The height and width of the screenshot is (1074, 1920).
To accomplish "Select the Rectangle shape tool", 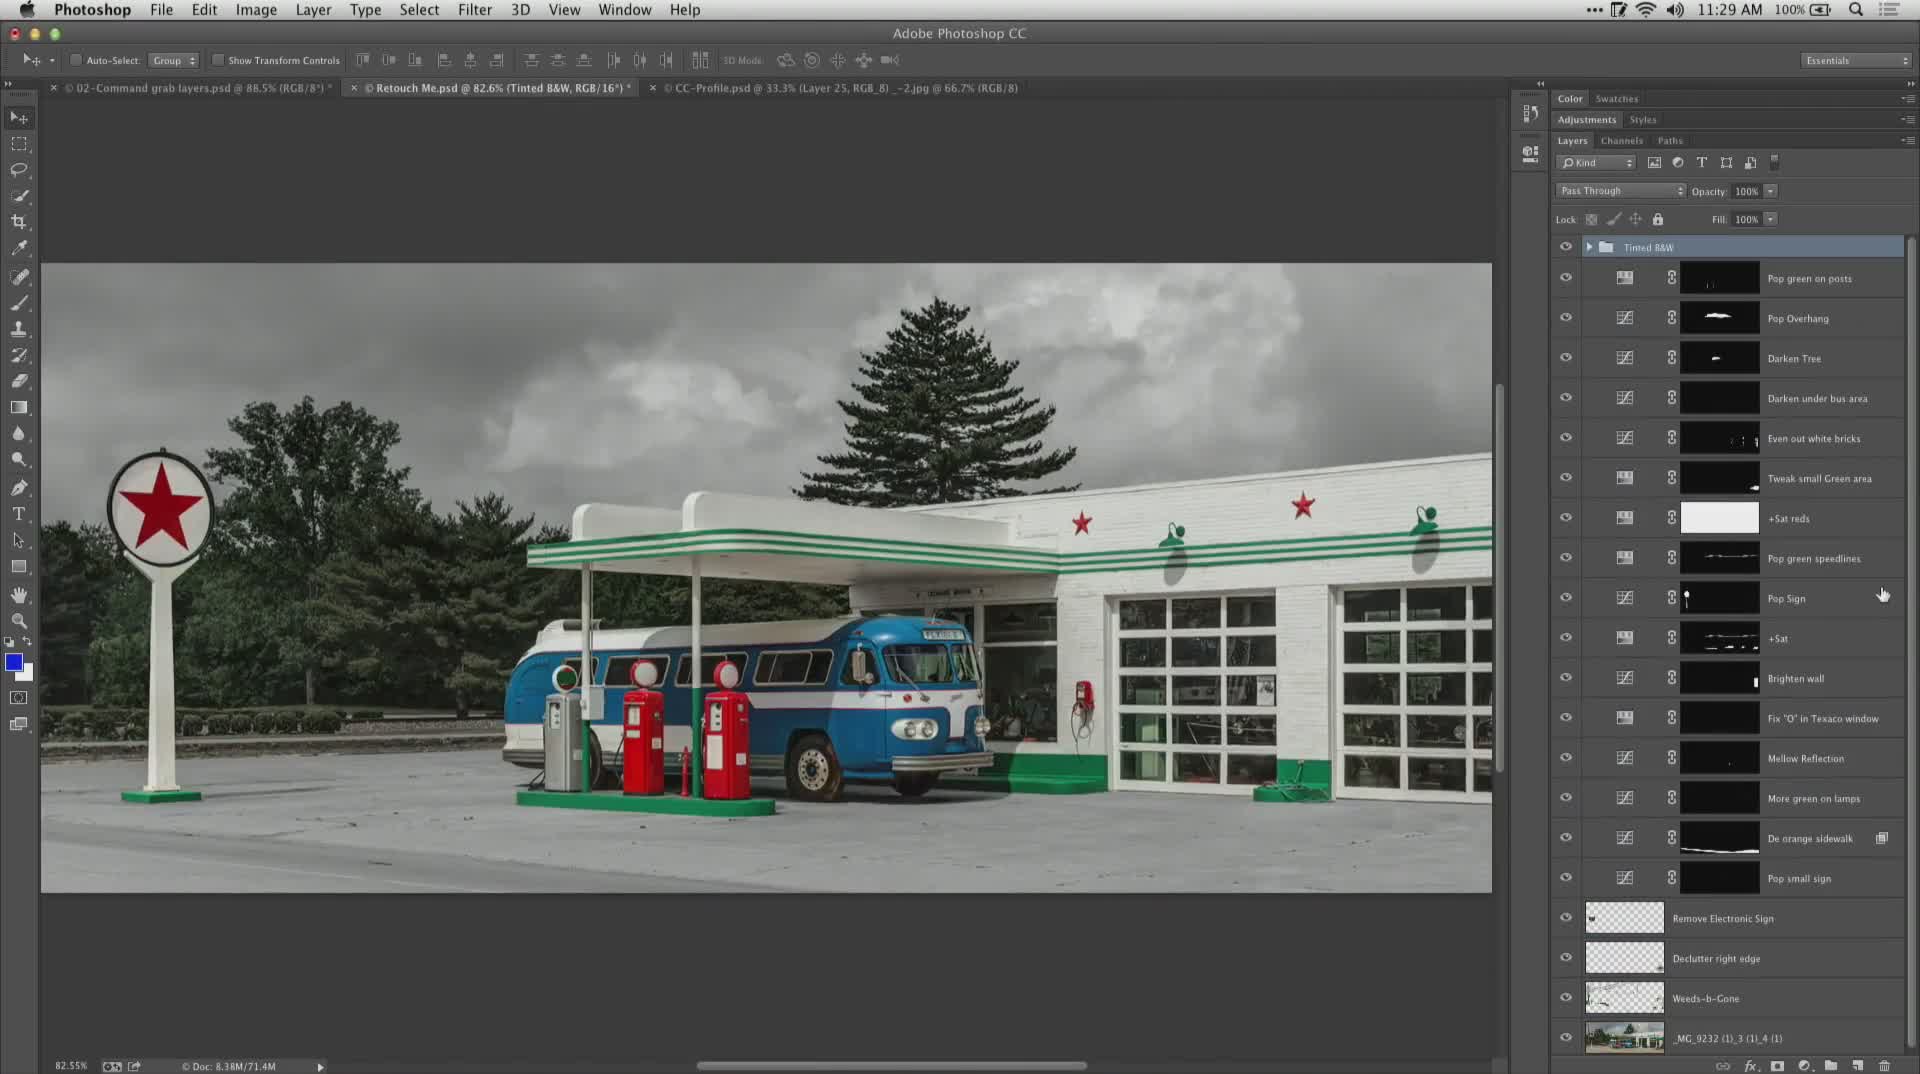I will pyautogui.click(x=19, y=566).
